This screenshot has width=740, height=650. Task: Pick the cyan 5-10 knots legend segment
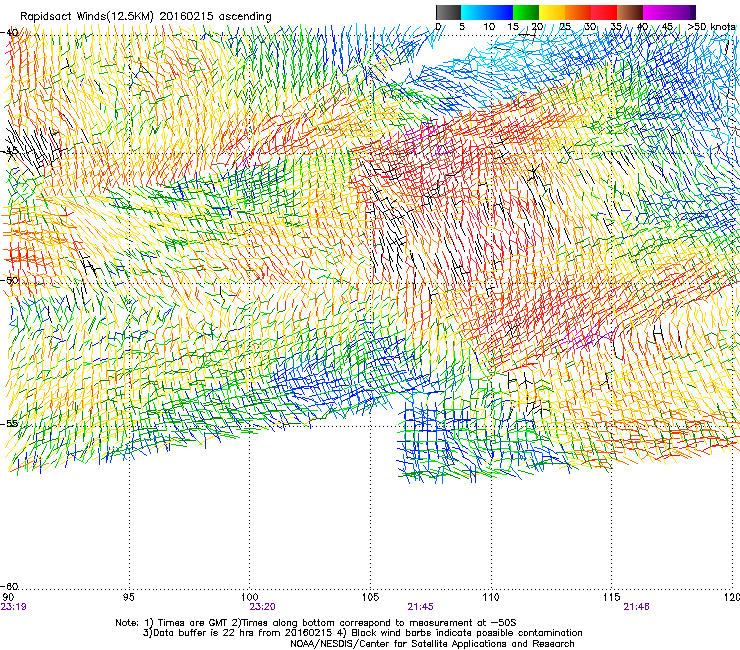[x=474, y=12]
